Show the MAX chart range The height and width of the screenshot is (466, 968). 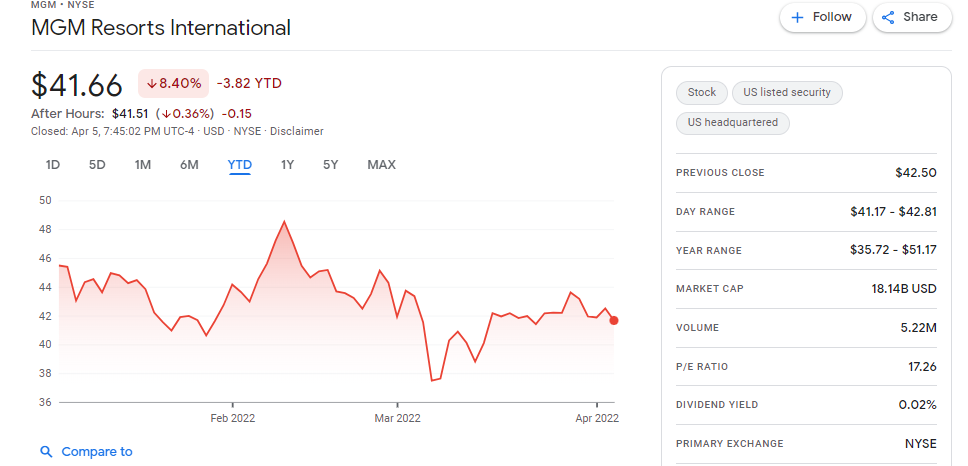coord(382,165)
